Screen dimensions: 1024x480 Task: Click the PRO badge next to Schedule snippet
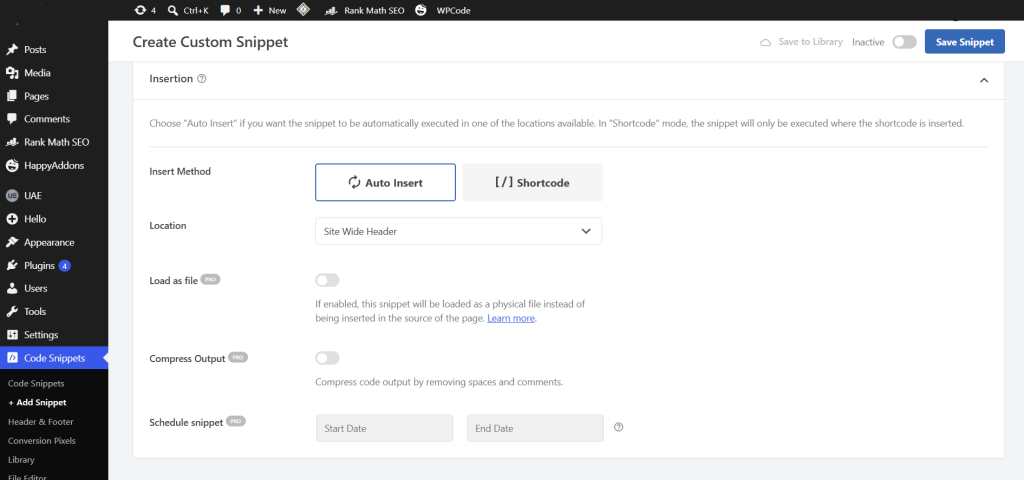(236, 421)
